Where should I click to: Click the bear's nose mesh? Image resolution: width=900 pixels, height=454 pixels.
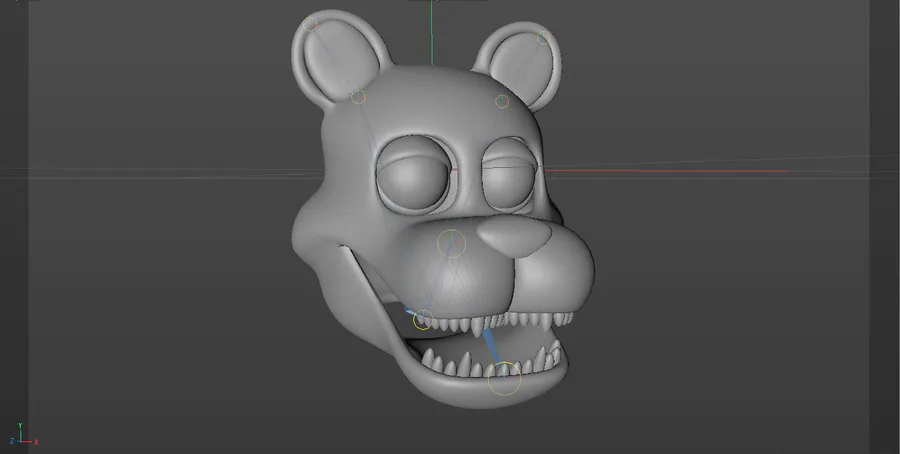click(x=514, y=237)
